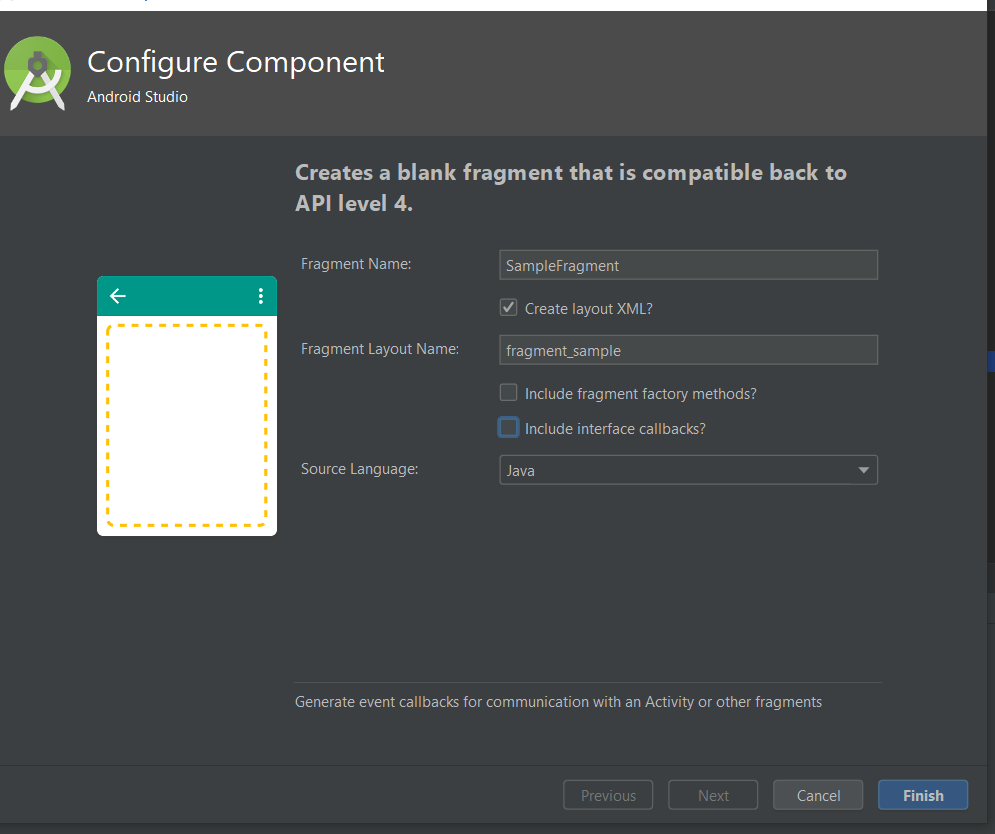This screenshot has height=834, width=995.
Task: Click the dashed fragment placeholder in preview
Action: 187,425
